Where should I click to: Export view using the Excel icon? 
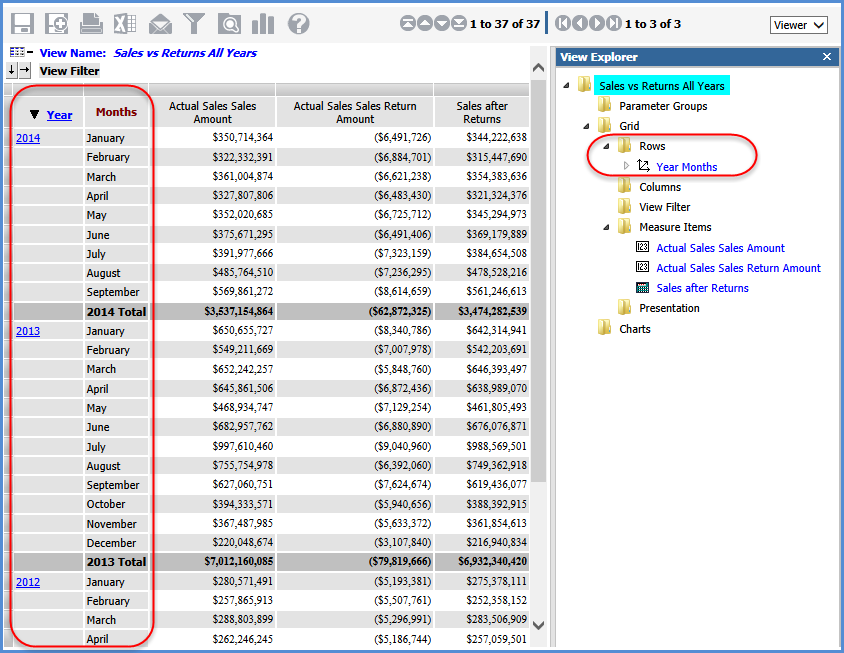125,24
